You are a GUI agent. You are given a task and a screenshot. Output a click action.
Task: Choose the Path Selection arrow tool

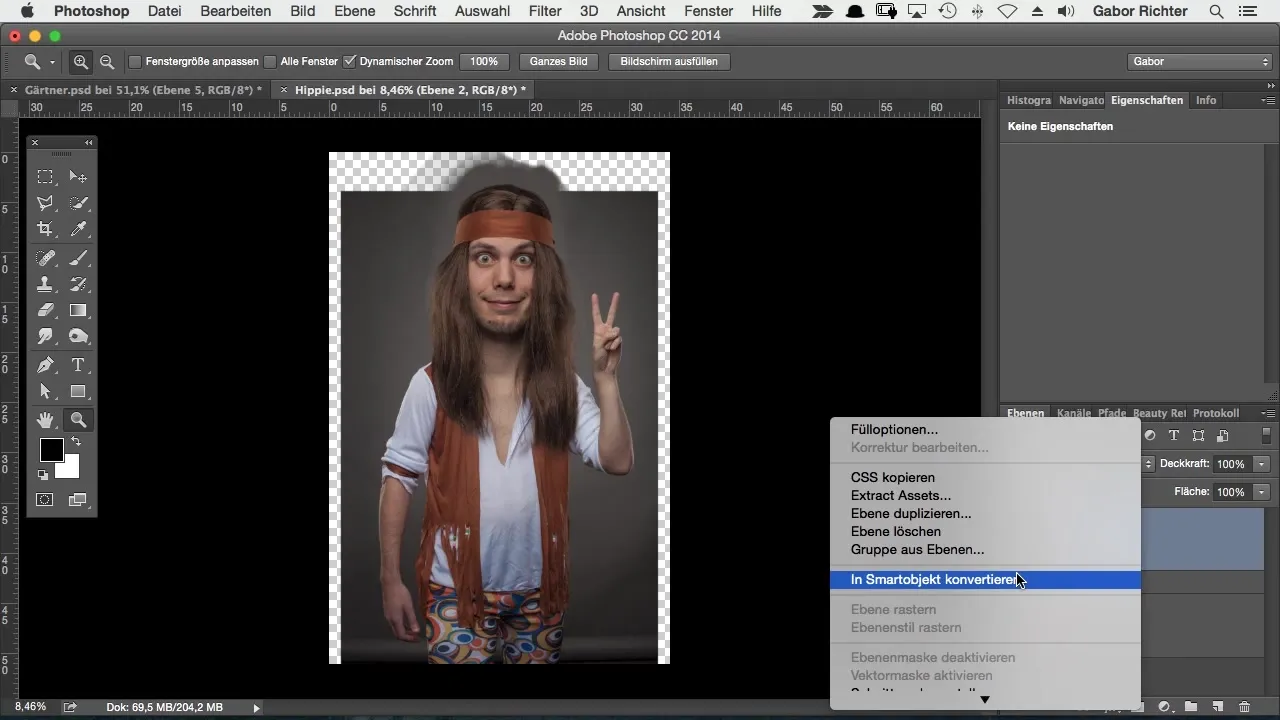[45, 391]
